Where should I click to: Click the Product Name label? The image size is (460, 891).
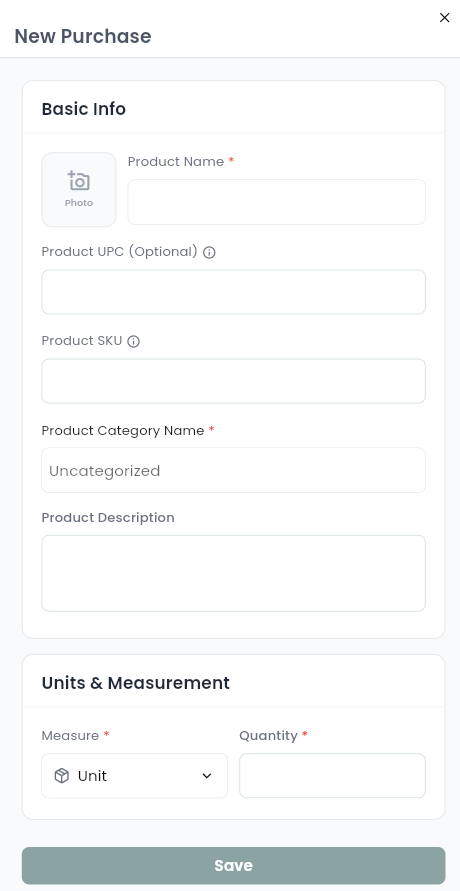coord(176,161)
